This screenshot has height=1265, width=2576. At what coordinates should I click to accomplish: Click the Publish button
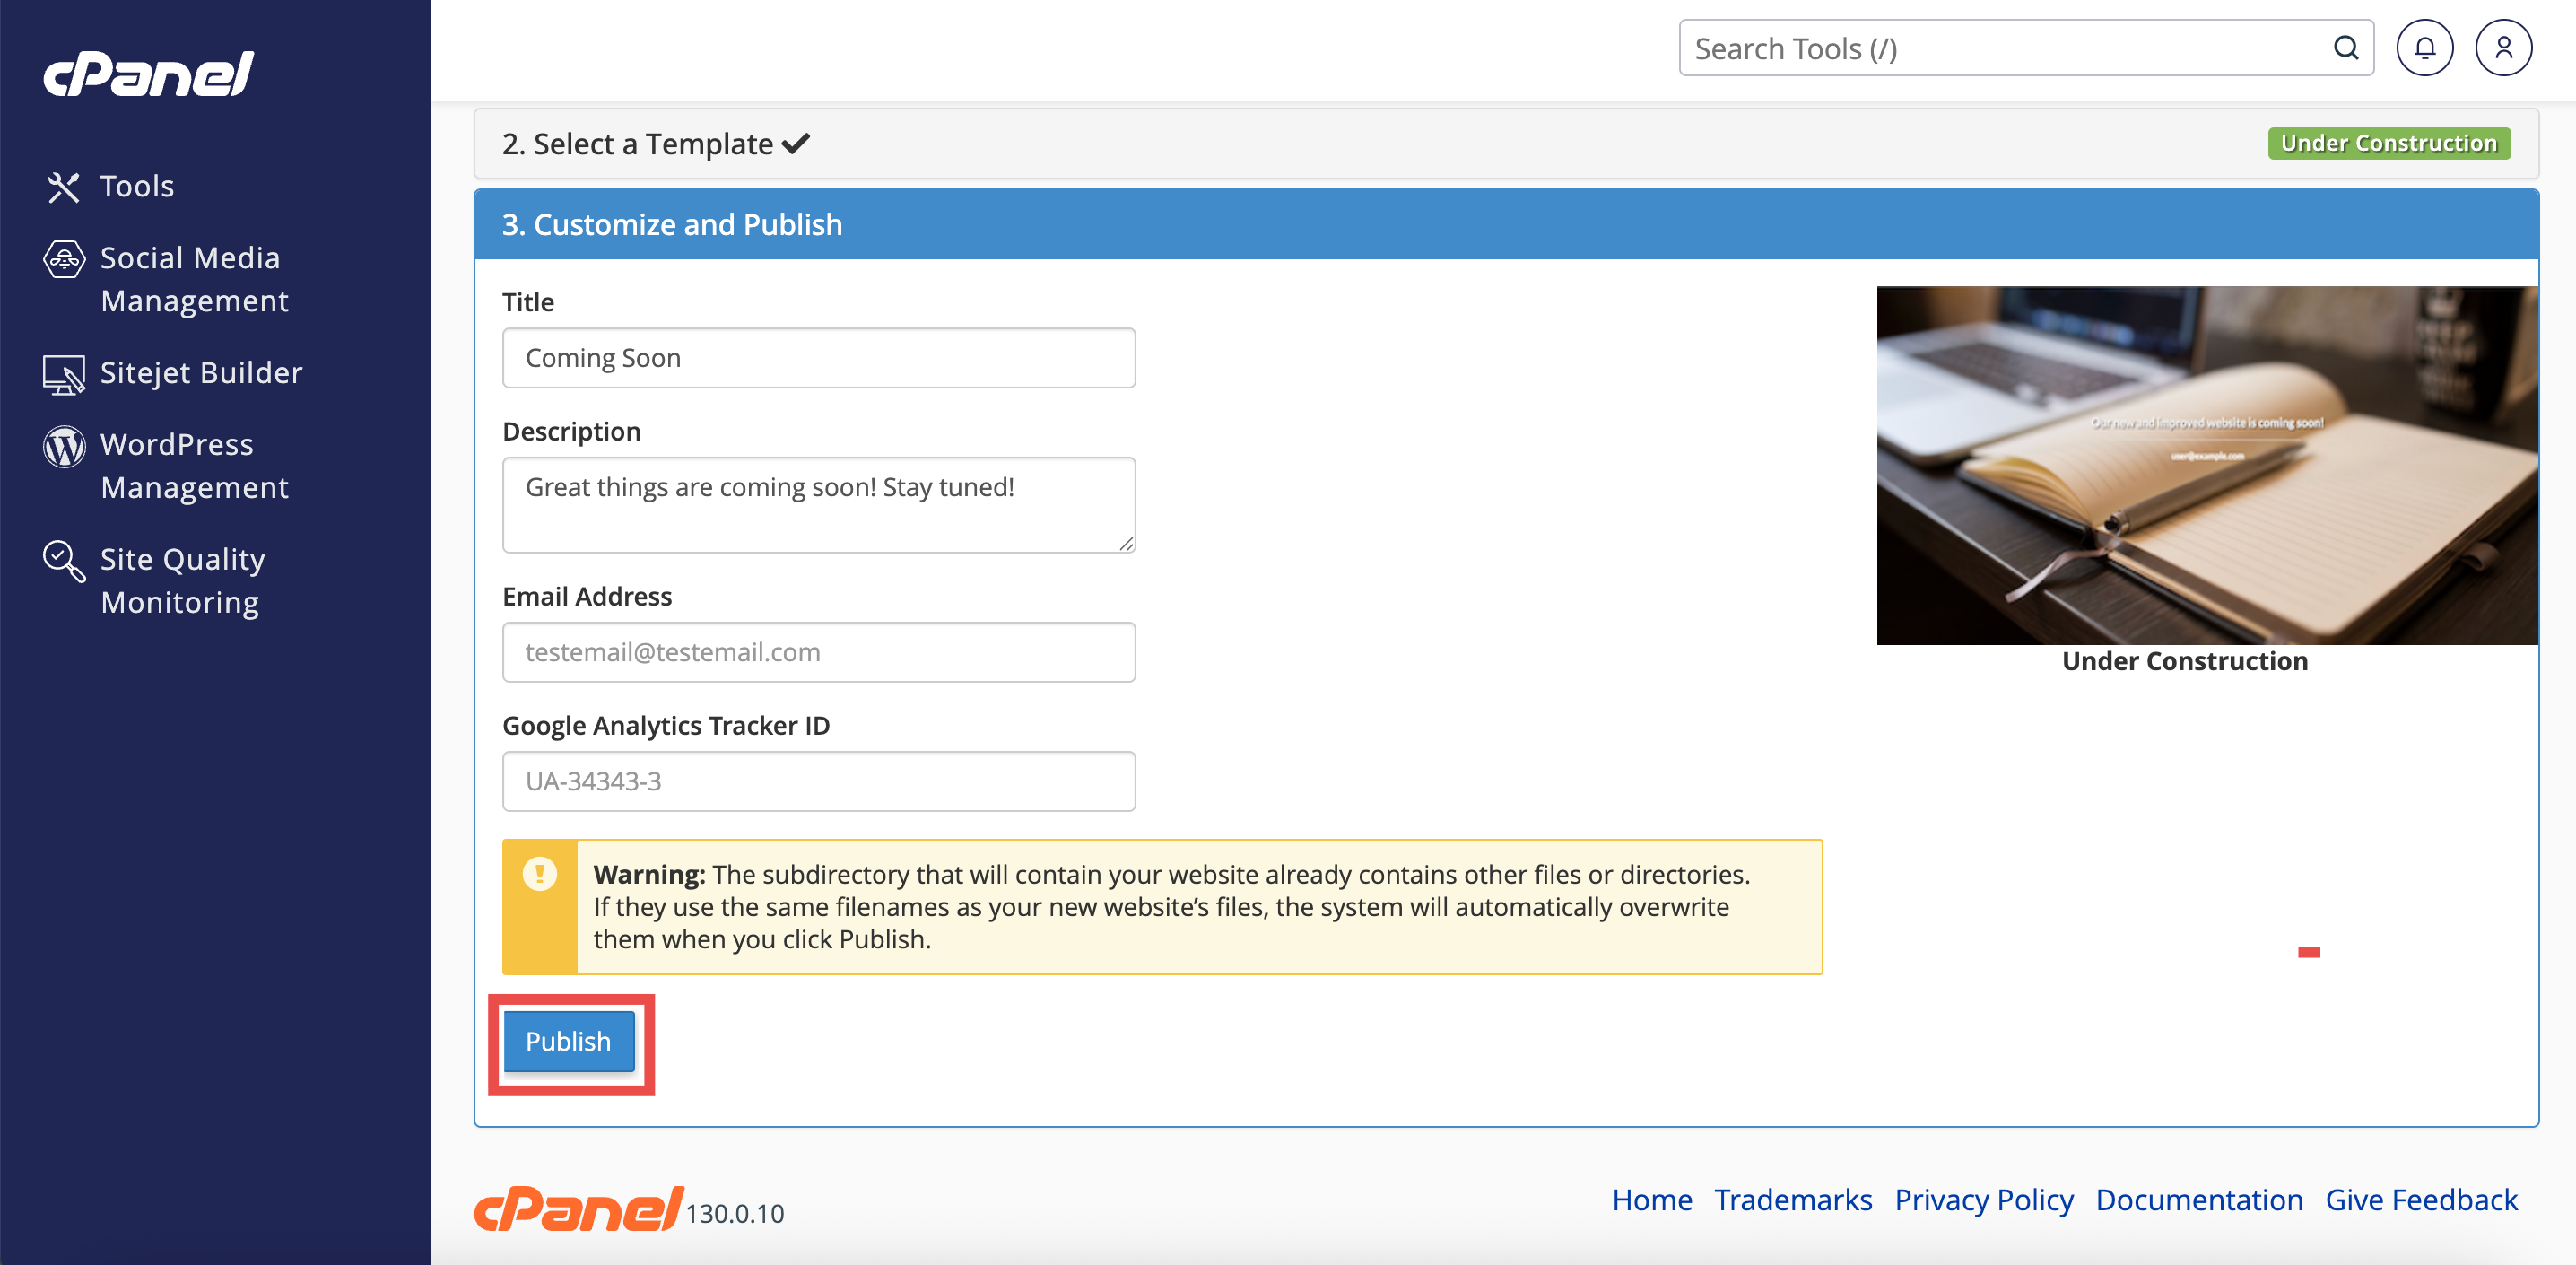[568, 1041]
